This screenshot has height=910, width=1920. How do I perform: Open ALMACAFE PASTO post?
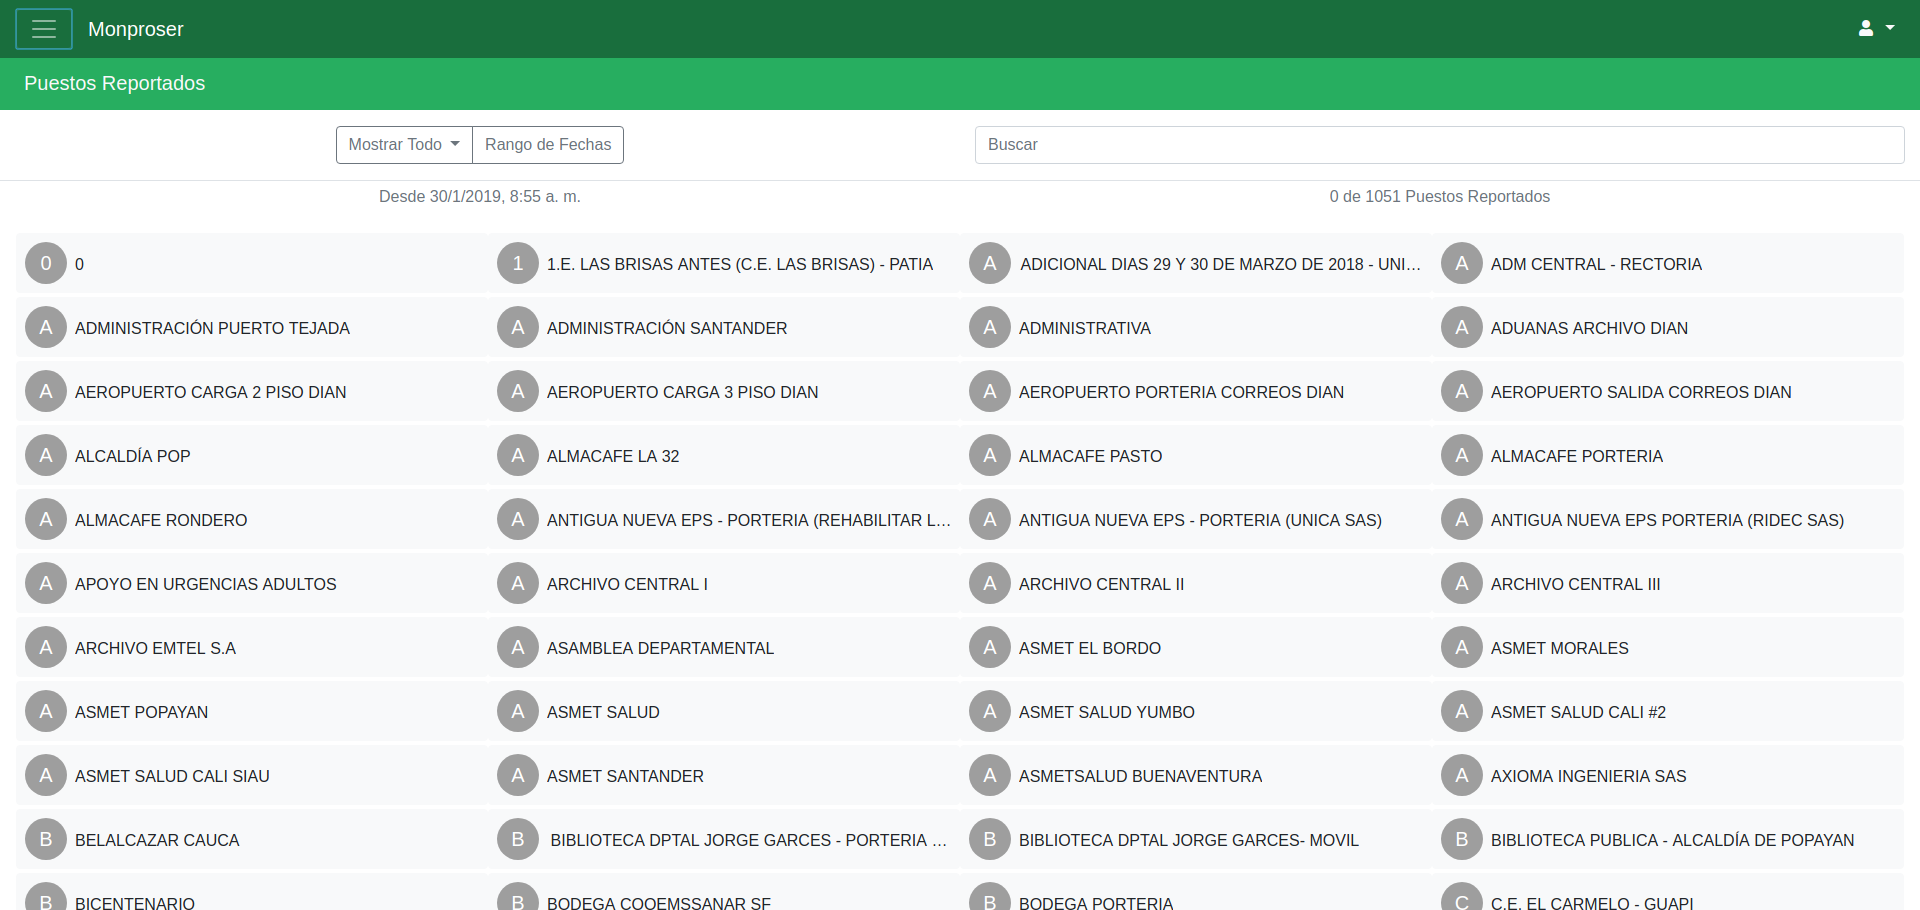(x=1090, y=456)
